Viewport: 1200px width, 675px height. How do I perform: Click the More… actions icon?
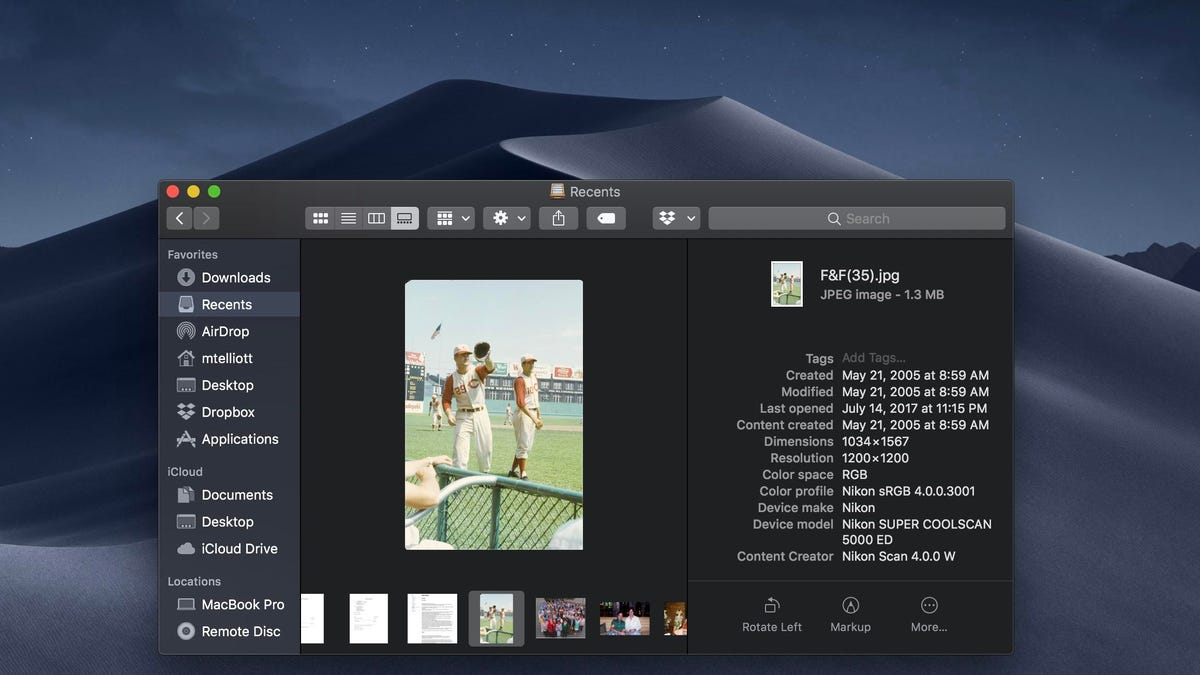point(929,606)
